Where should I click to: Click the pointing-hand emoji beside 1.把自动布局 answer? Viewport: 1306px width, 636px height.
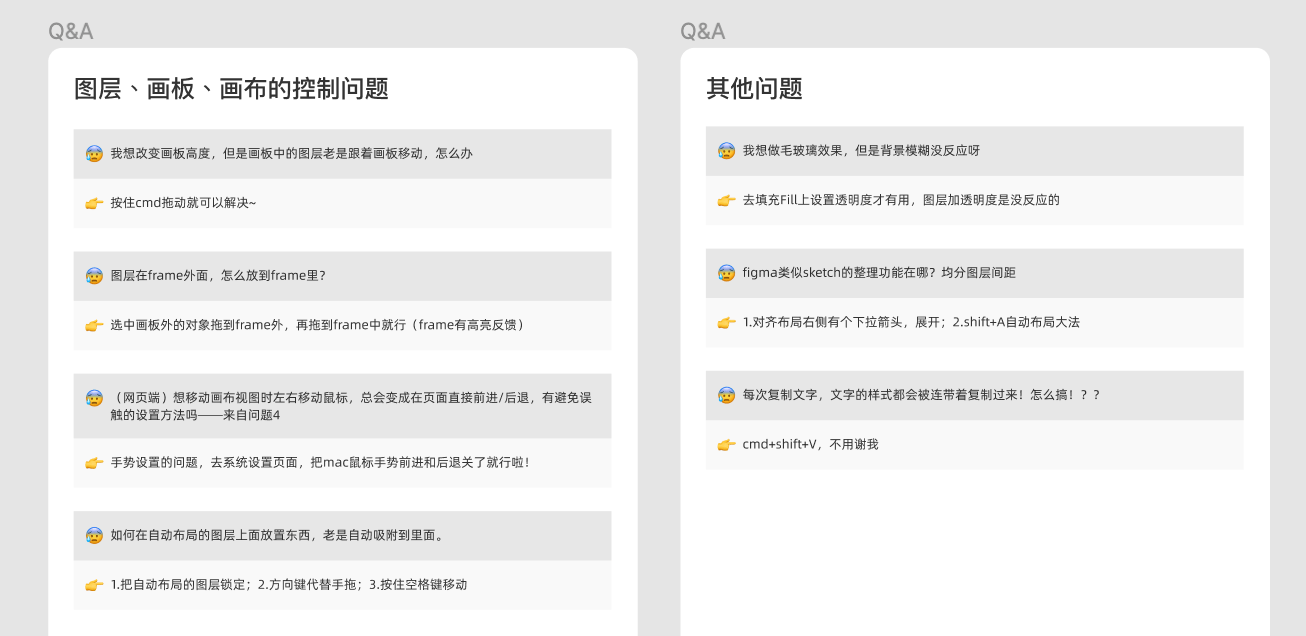(94, 585)
